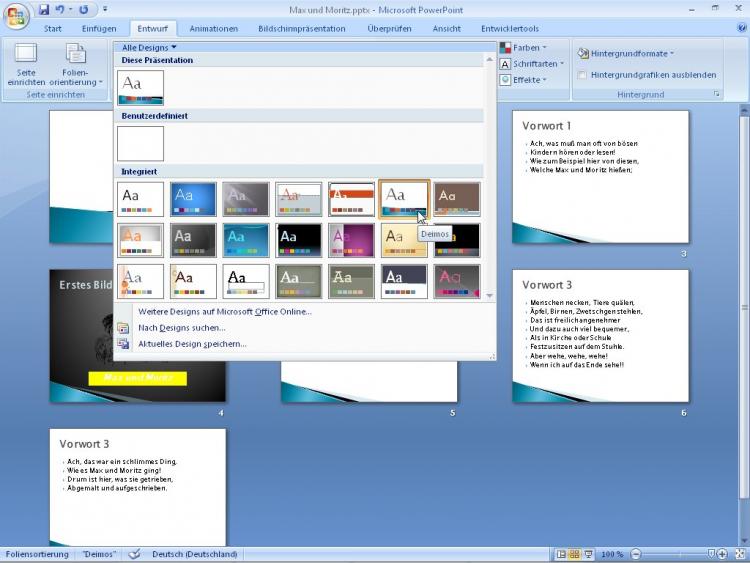
Task: Start slideshow from status bar icon
Action: tap(587, 554)
